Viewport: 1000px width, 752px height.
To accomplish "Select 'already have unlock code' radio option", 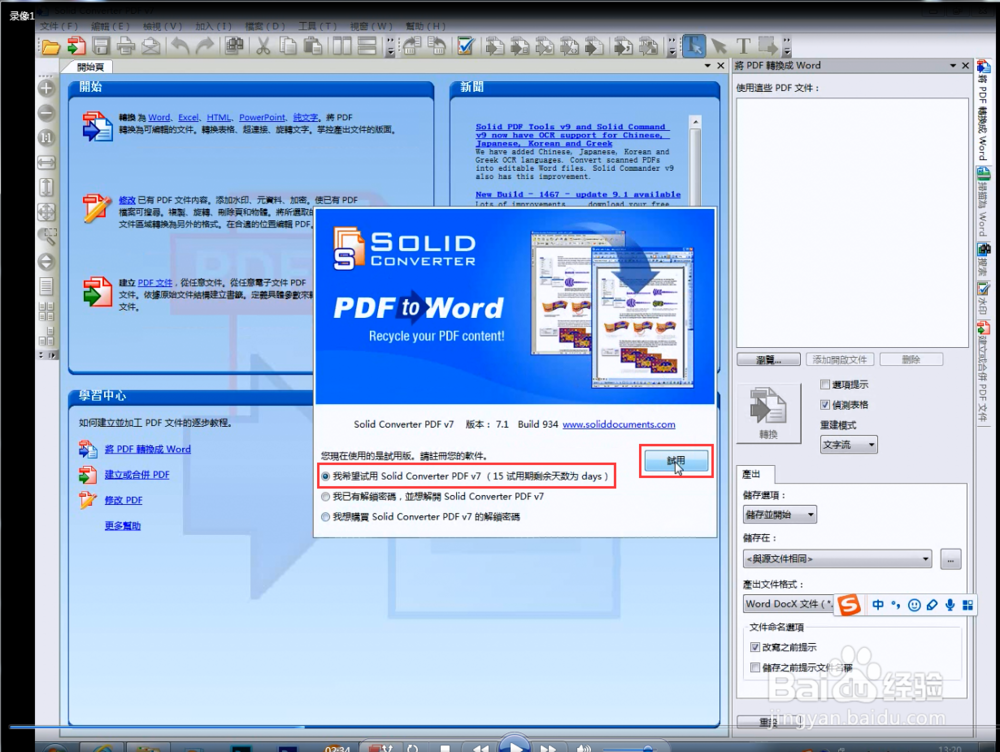I will 326,497.
